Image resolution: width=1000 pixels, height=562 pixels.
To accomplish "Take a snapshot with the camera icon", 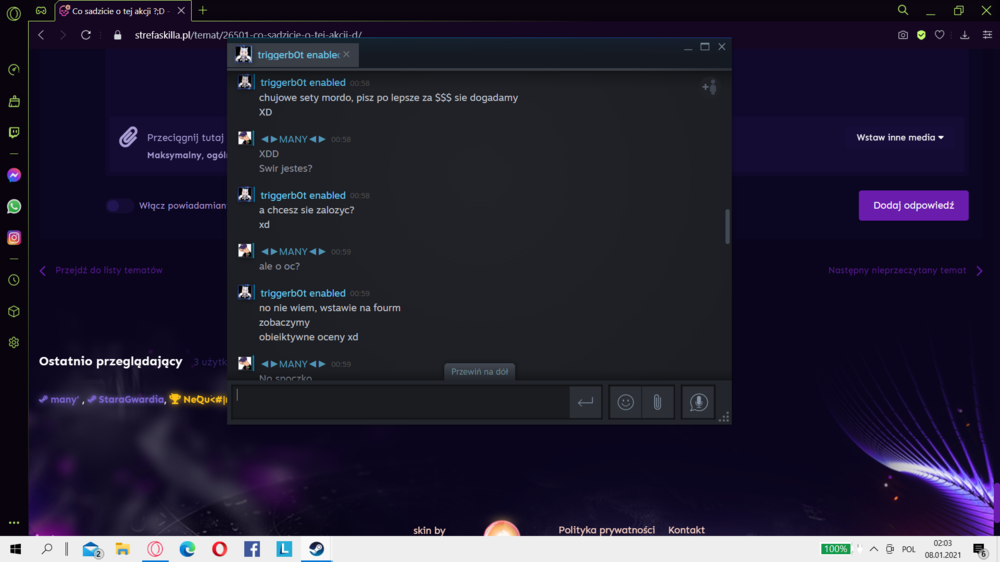I will point(902,35).
